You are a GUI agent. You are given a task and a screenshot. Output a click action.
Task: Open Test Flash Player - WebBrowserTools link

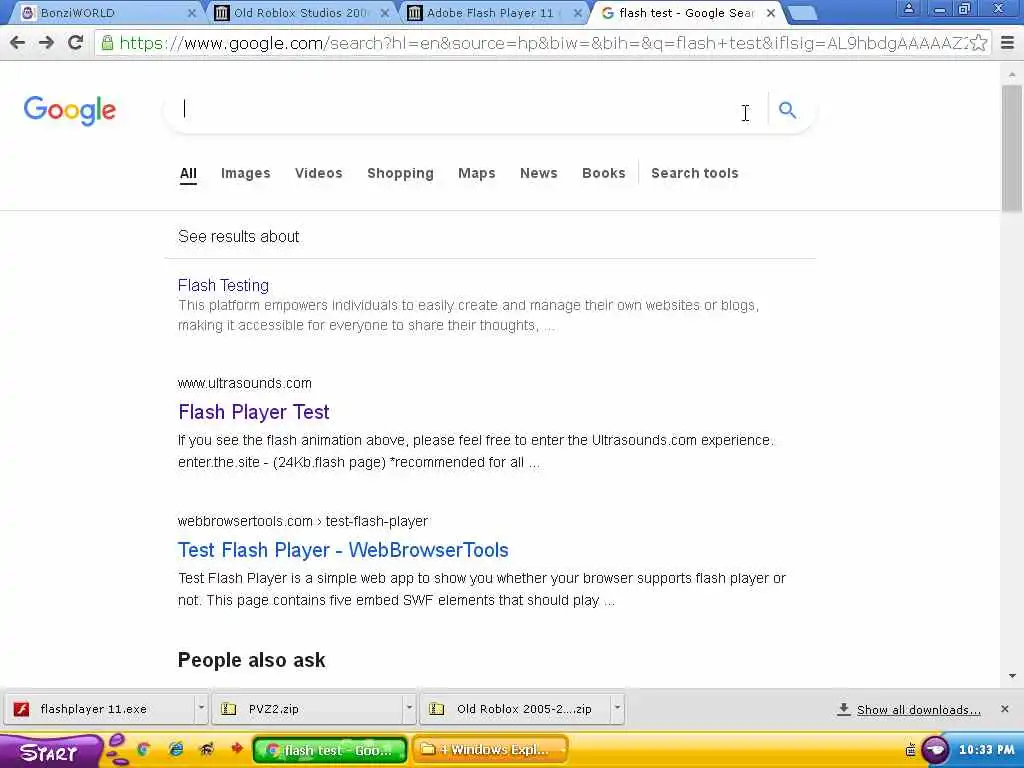[x=344, y=550]
